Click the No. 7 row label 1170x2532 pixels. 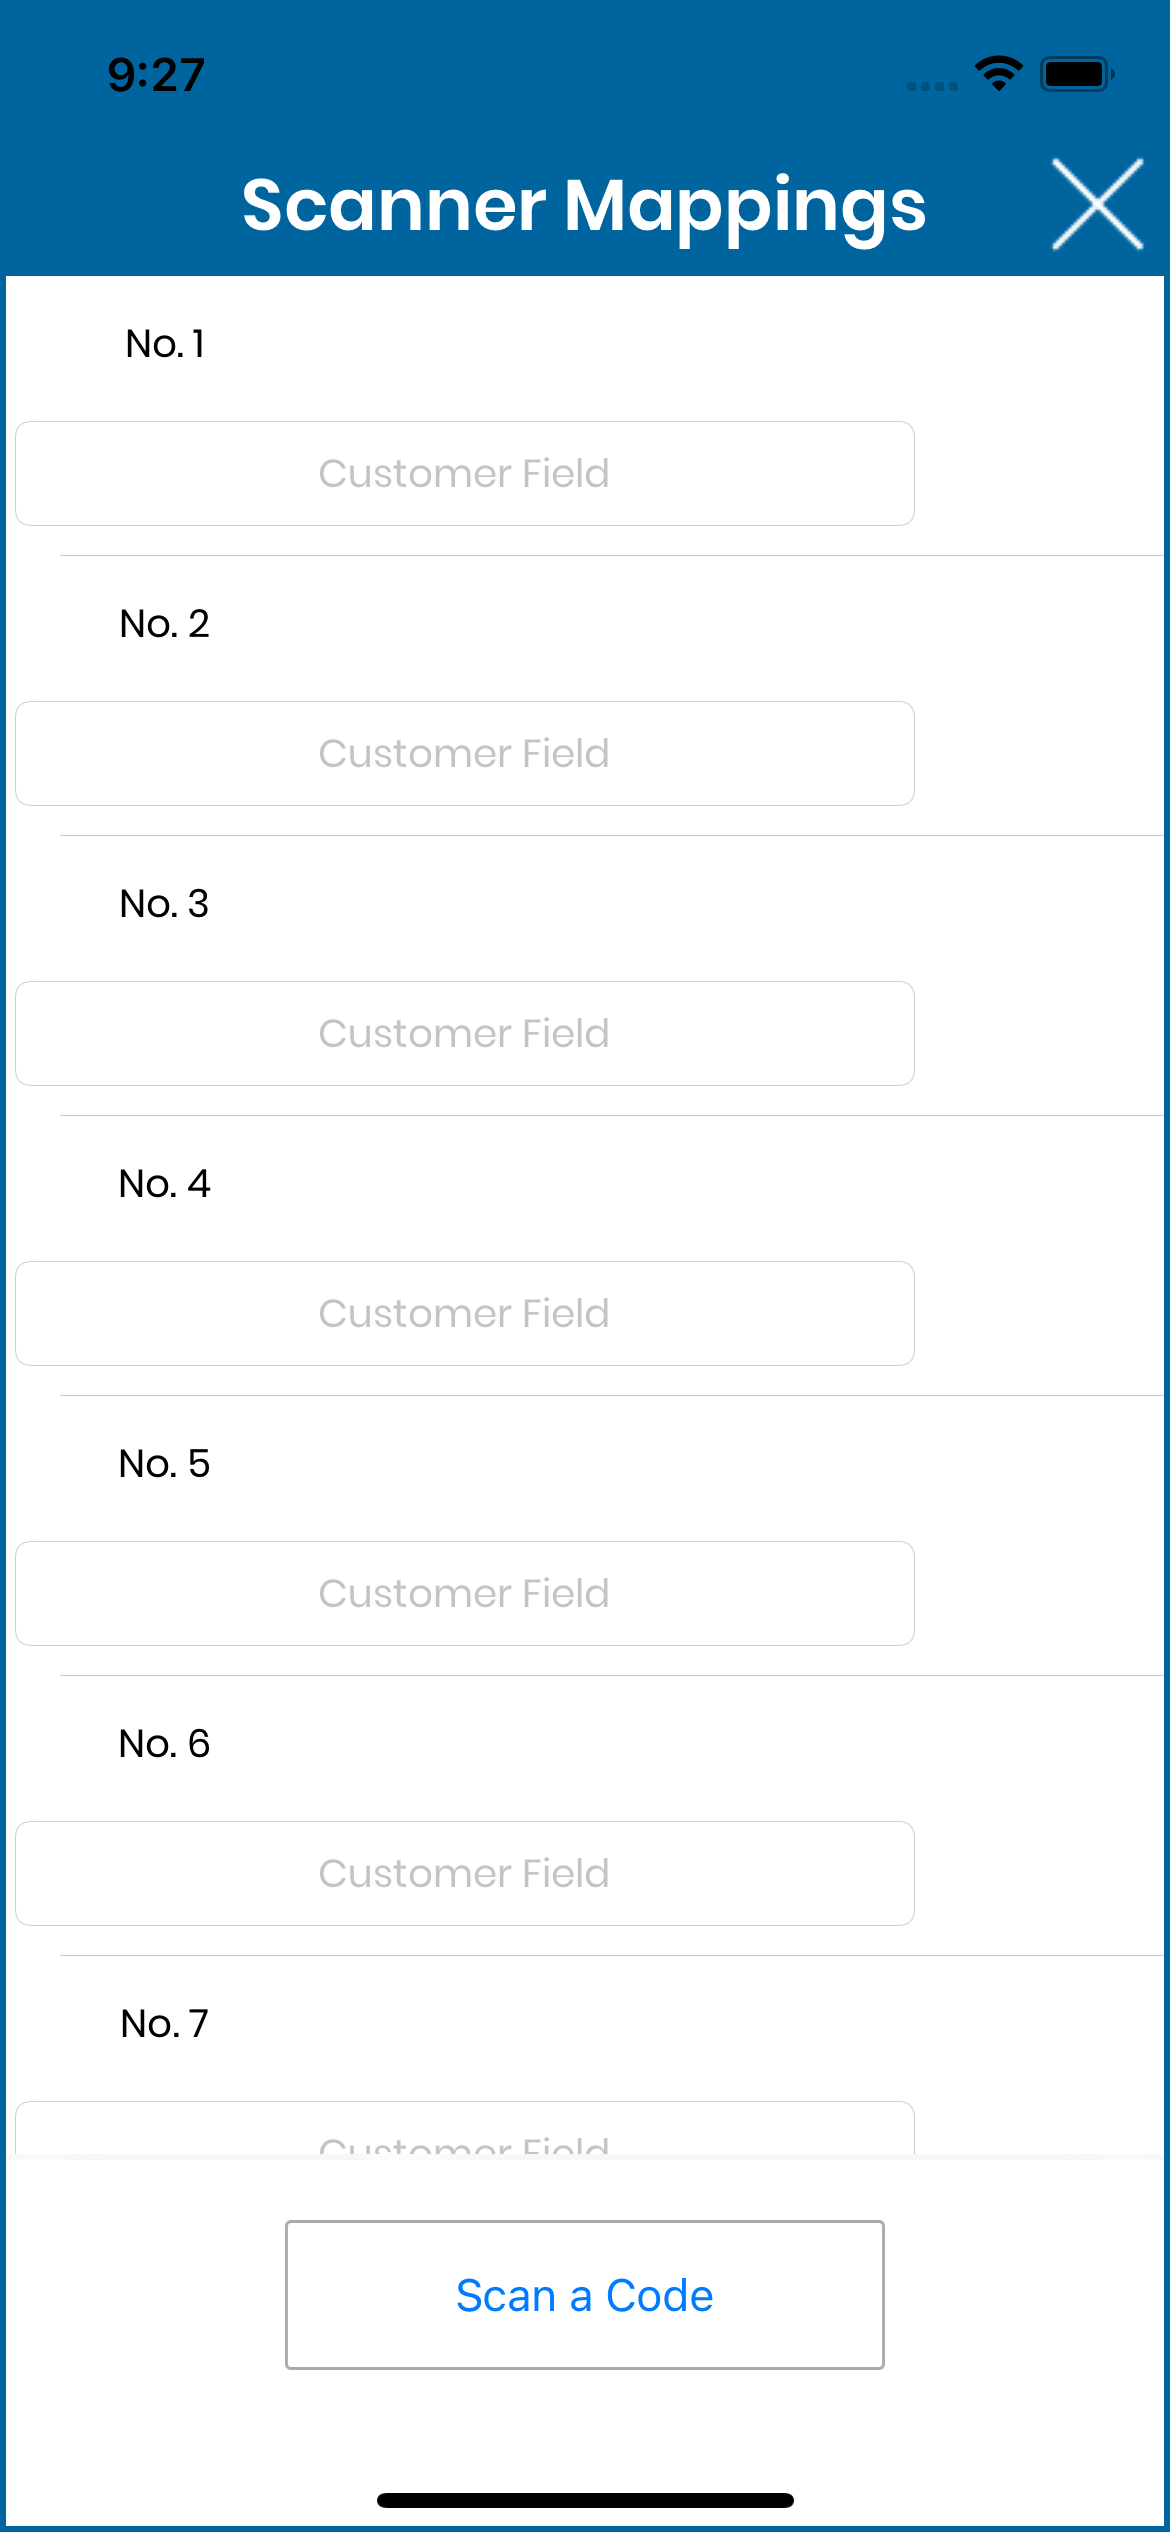[165, 2023]
